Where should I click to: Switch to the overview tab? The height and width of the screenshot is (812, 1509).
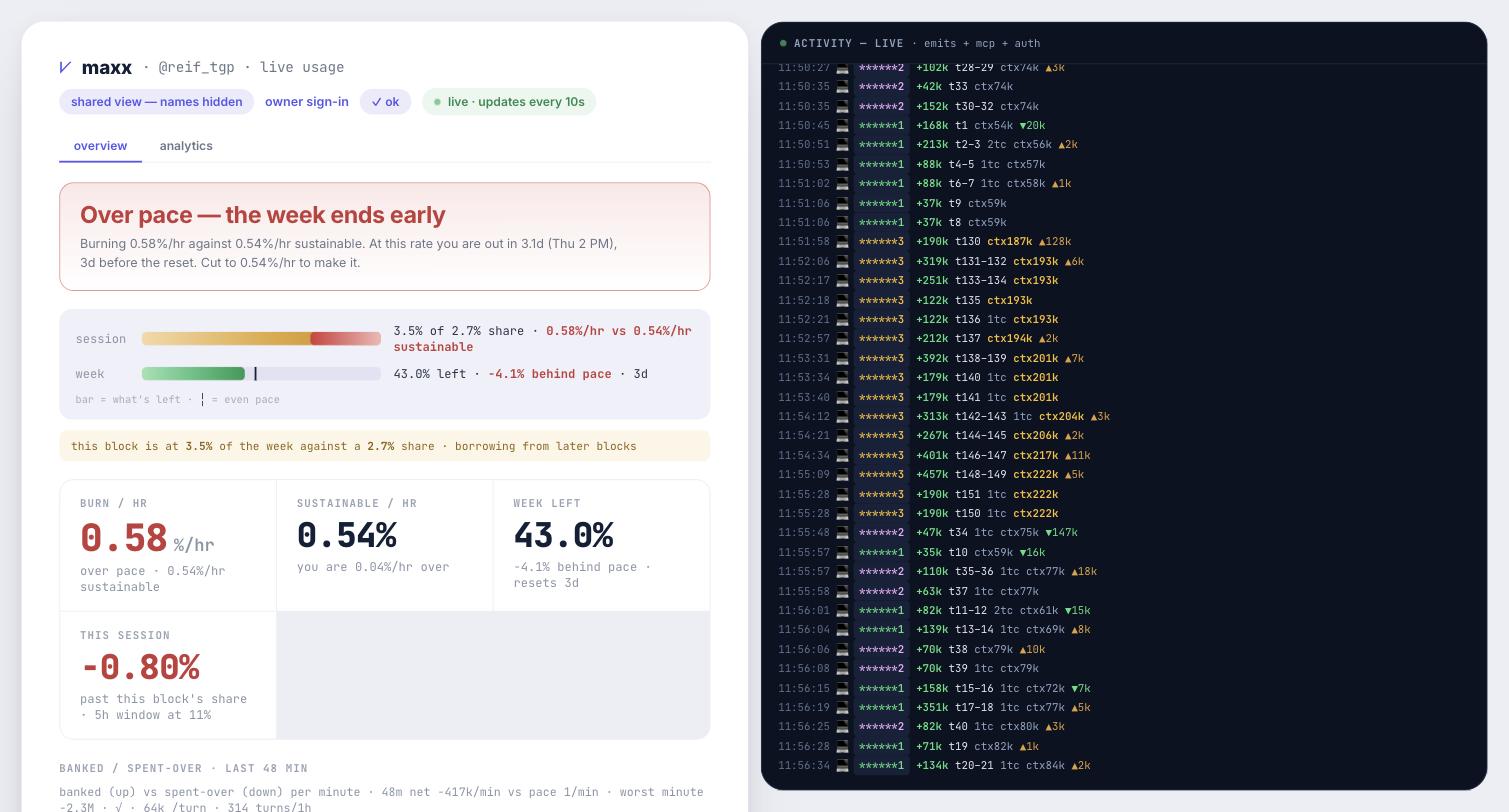click(100, 146)
